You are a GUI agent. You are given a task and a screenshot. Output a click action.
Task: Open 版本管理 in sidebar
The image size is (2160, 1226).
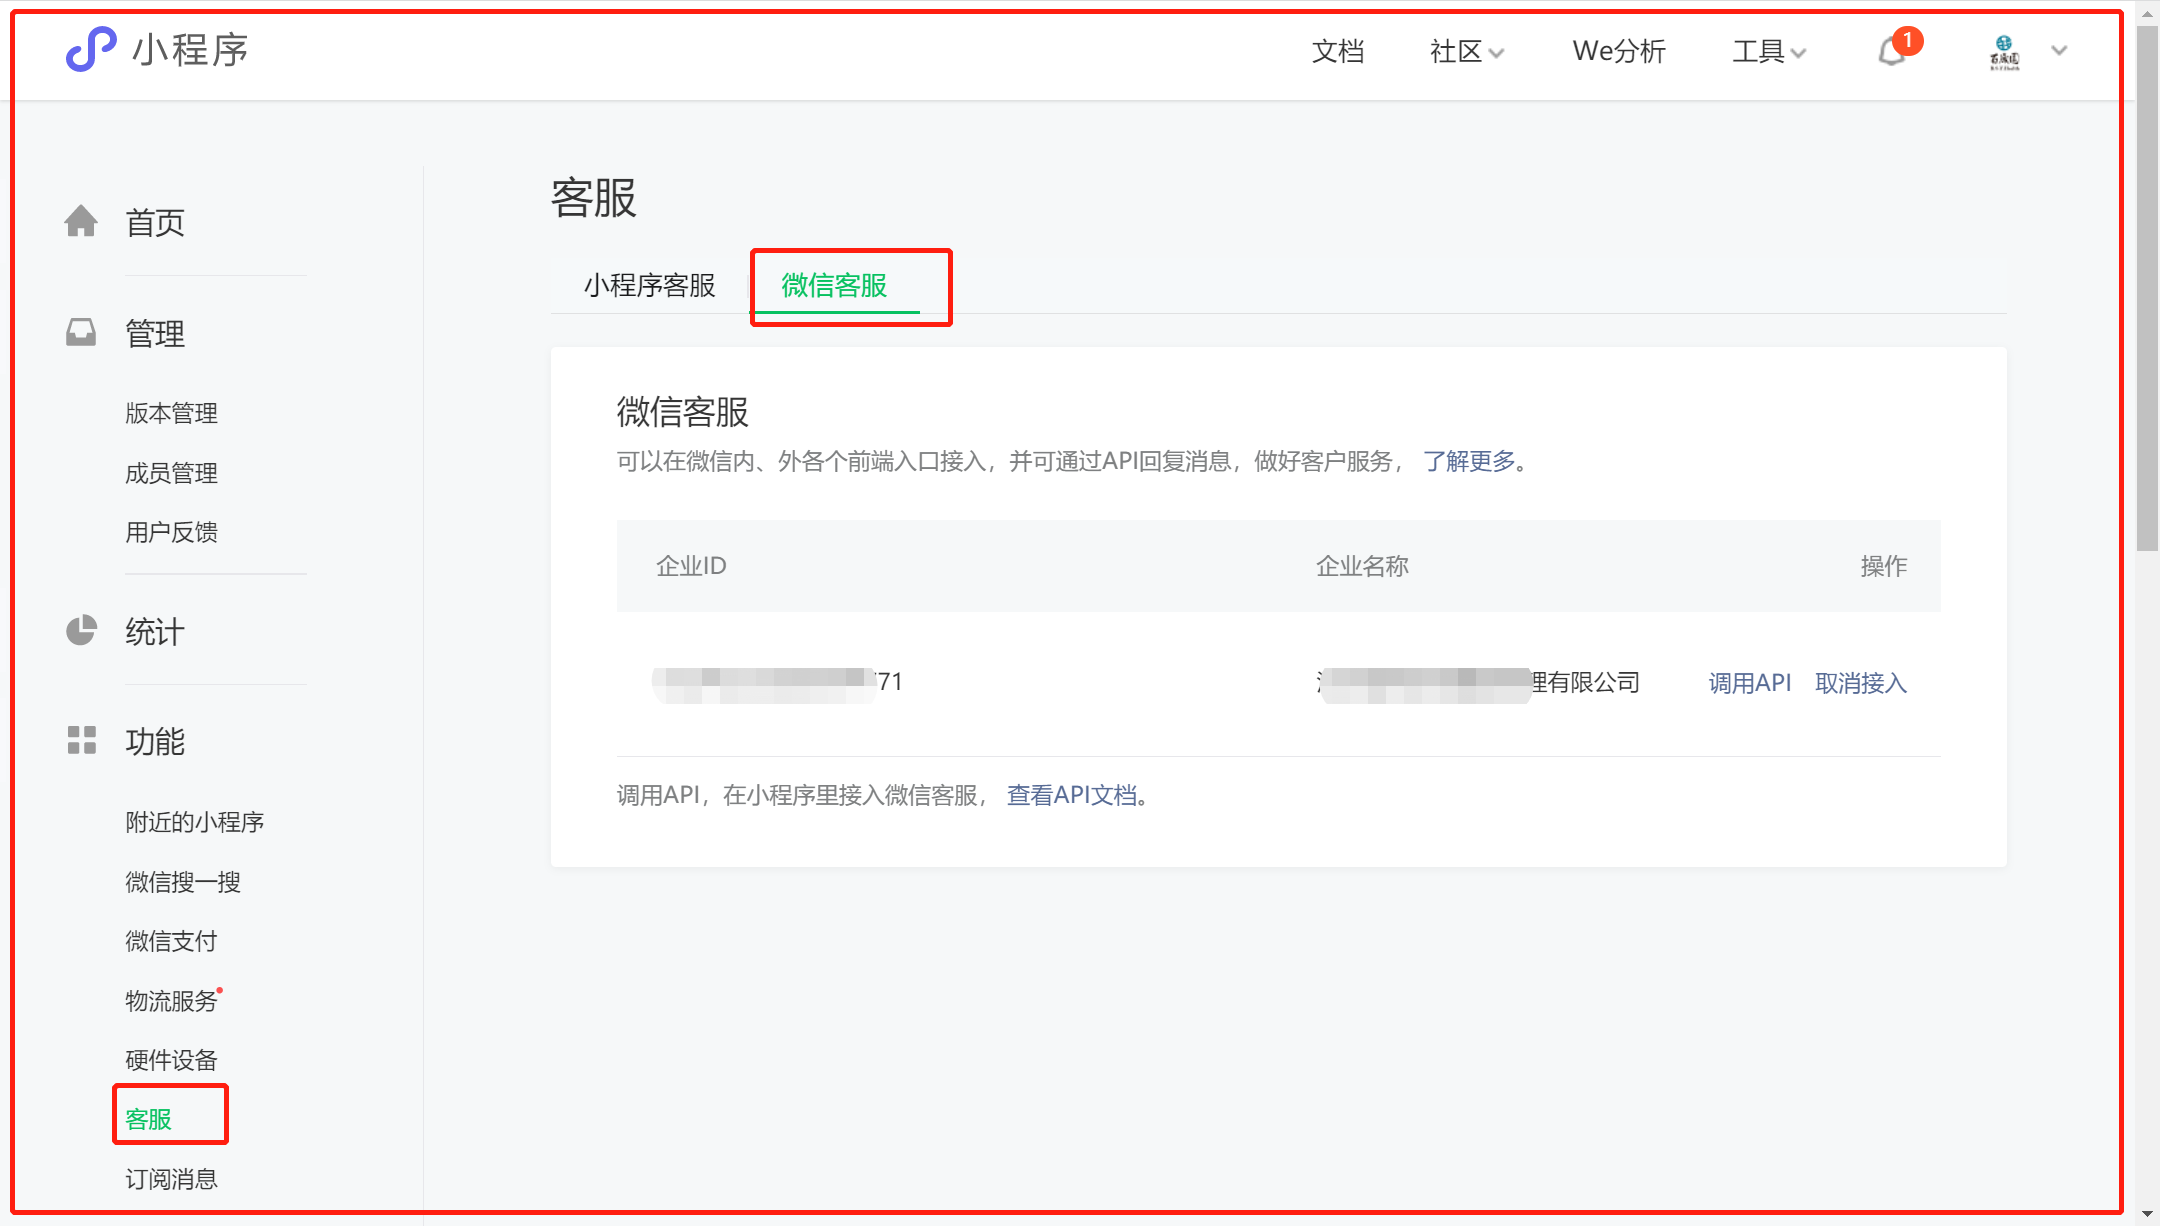(x=171, y=413)
